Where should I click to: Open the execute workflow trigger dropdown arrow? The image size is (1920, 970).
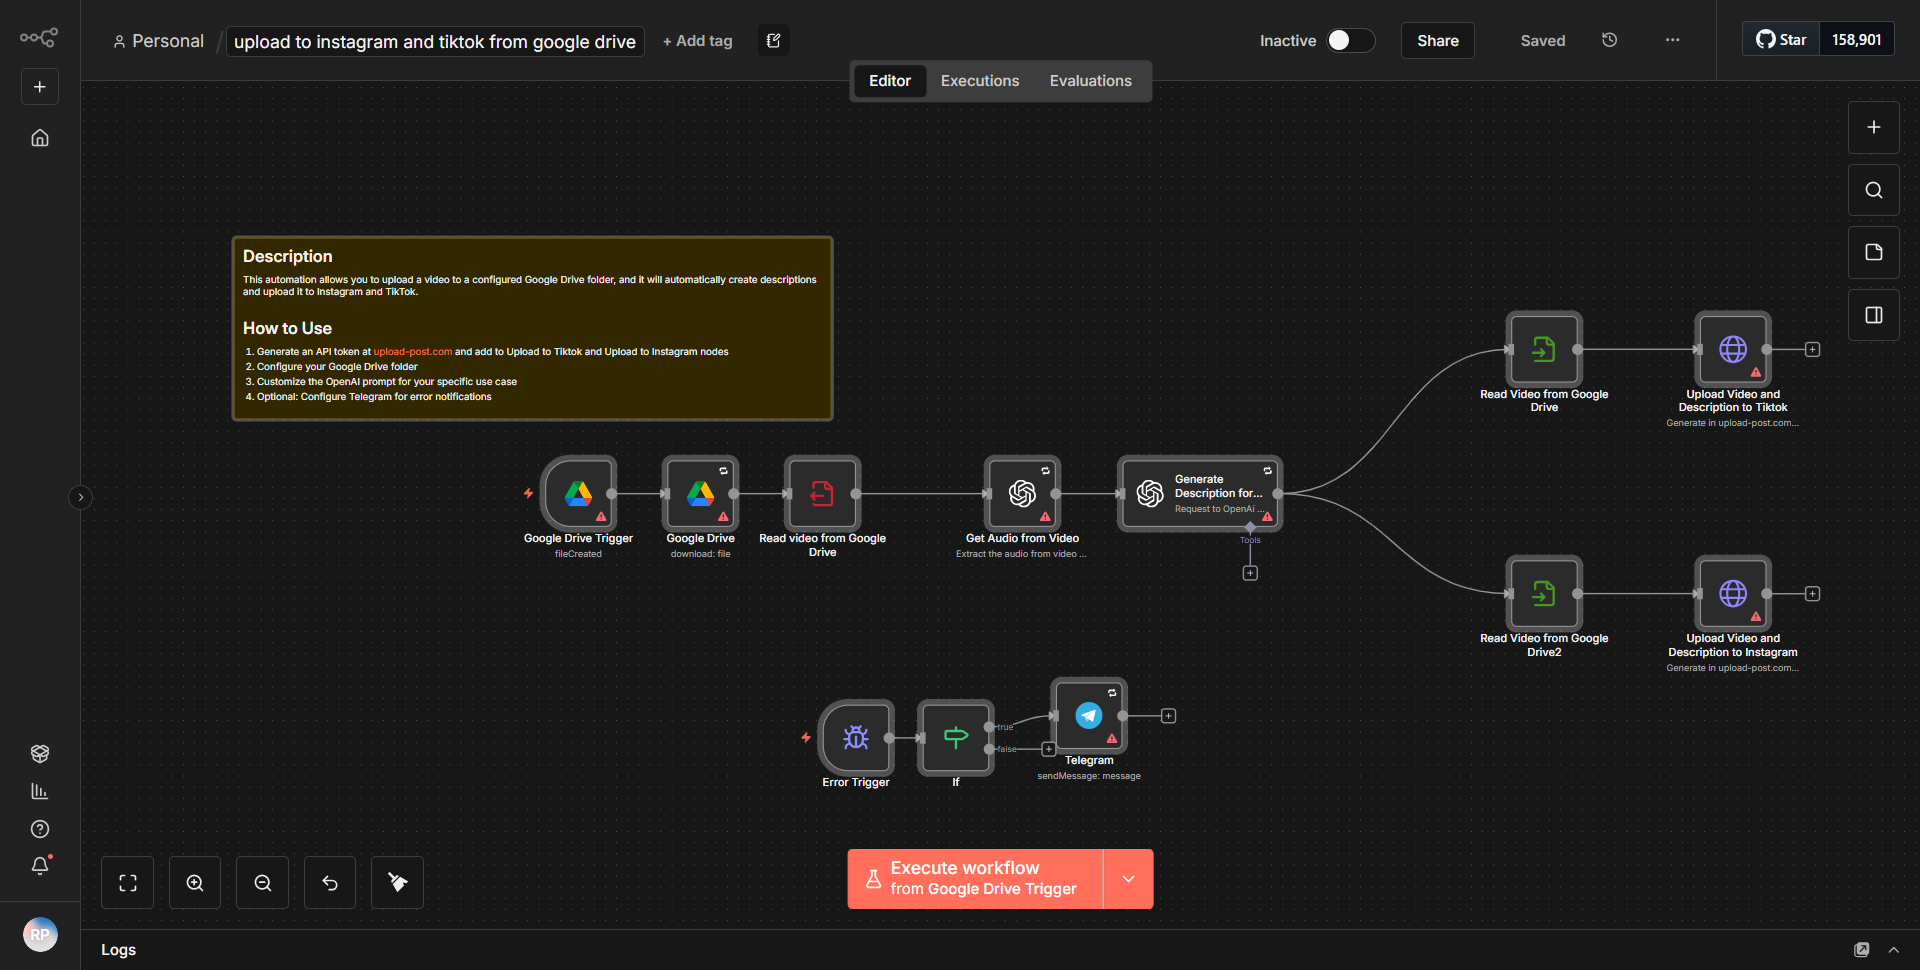(x=1129, y=879)
